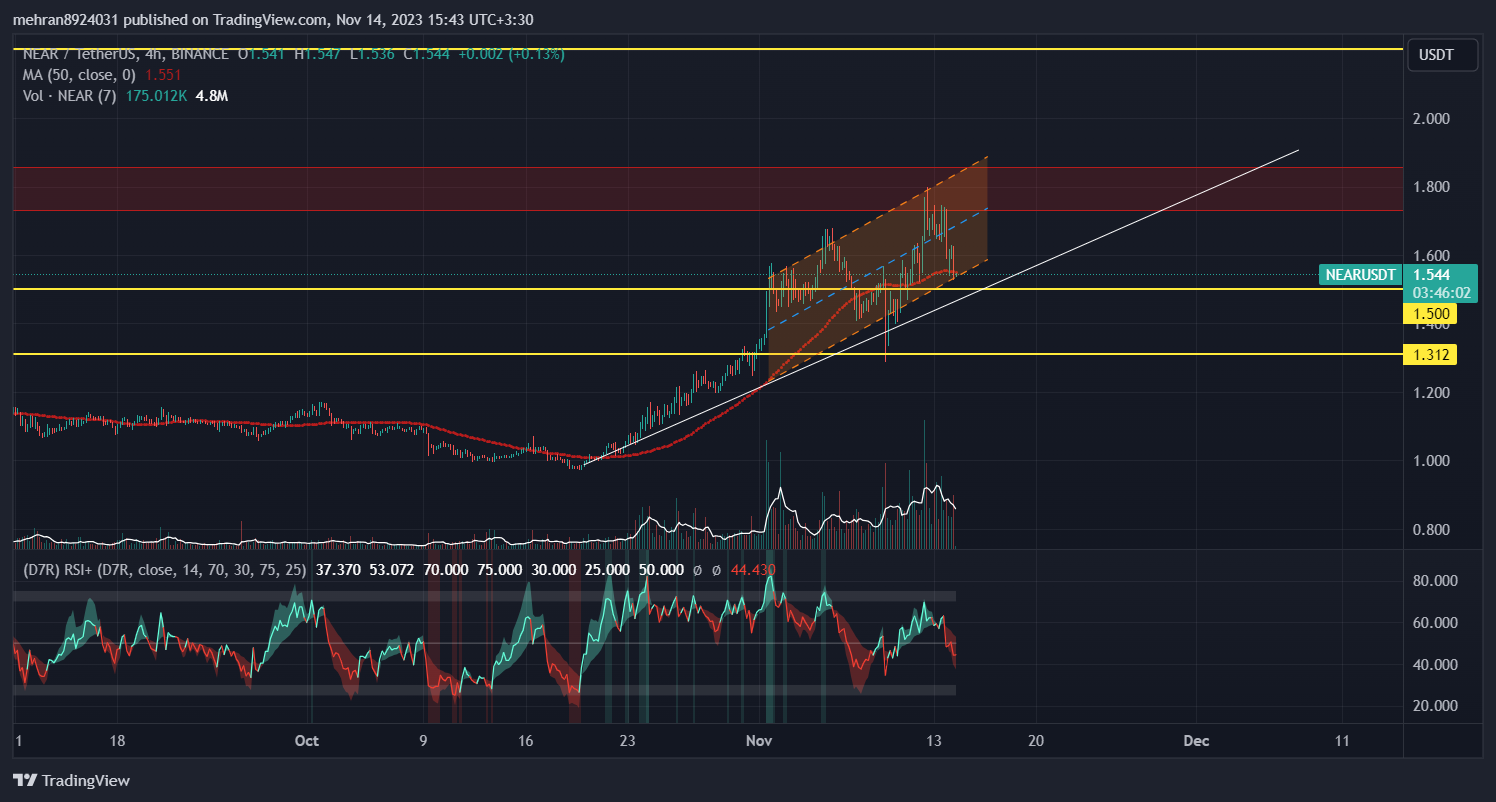Click 2.000 on the price axis

[1431, 119]
